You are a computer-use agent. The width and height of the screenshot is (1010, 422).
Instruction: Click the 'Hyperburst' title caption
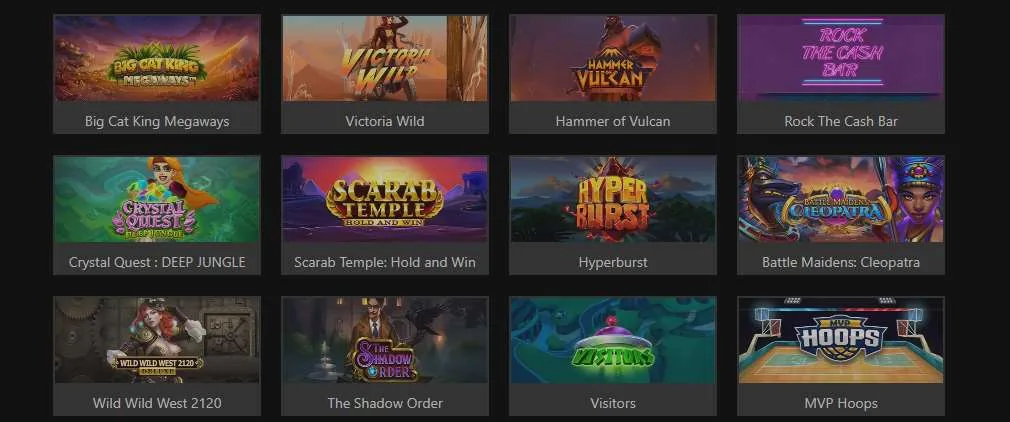point(613,262)
